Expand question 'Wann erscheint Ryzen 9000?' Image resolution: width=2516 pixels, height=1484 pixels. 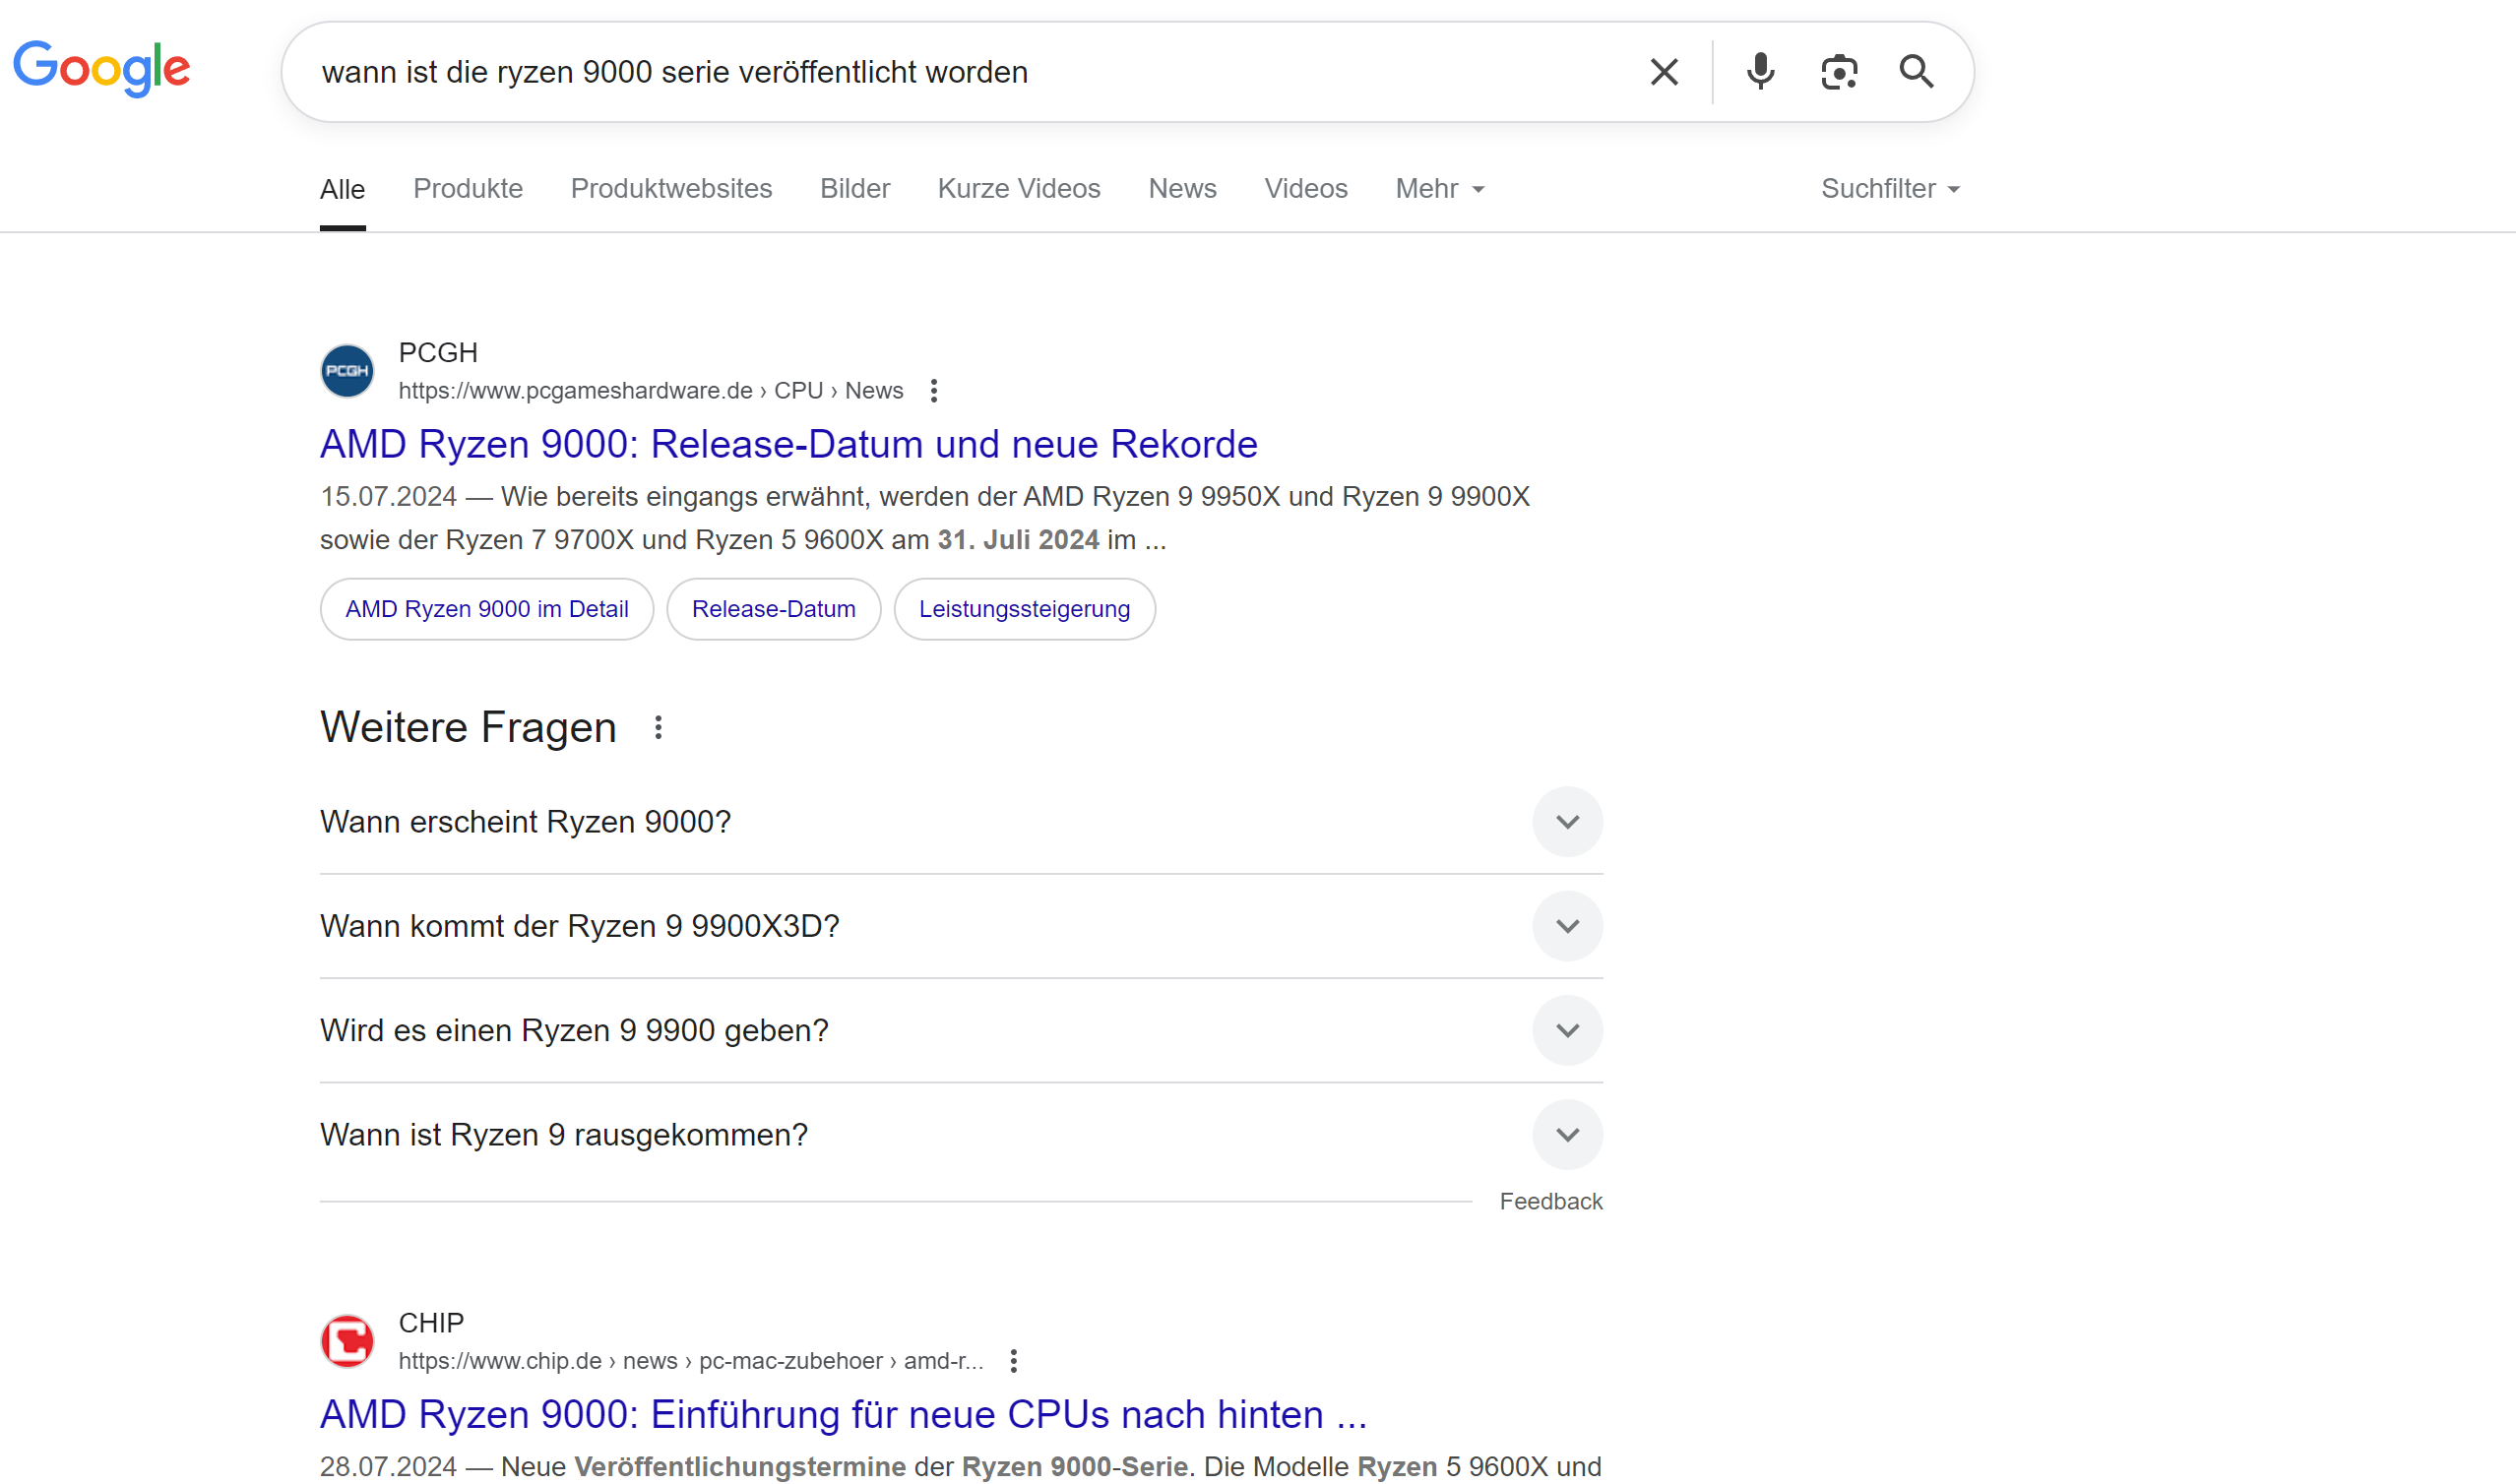[x=1567, y=822]
